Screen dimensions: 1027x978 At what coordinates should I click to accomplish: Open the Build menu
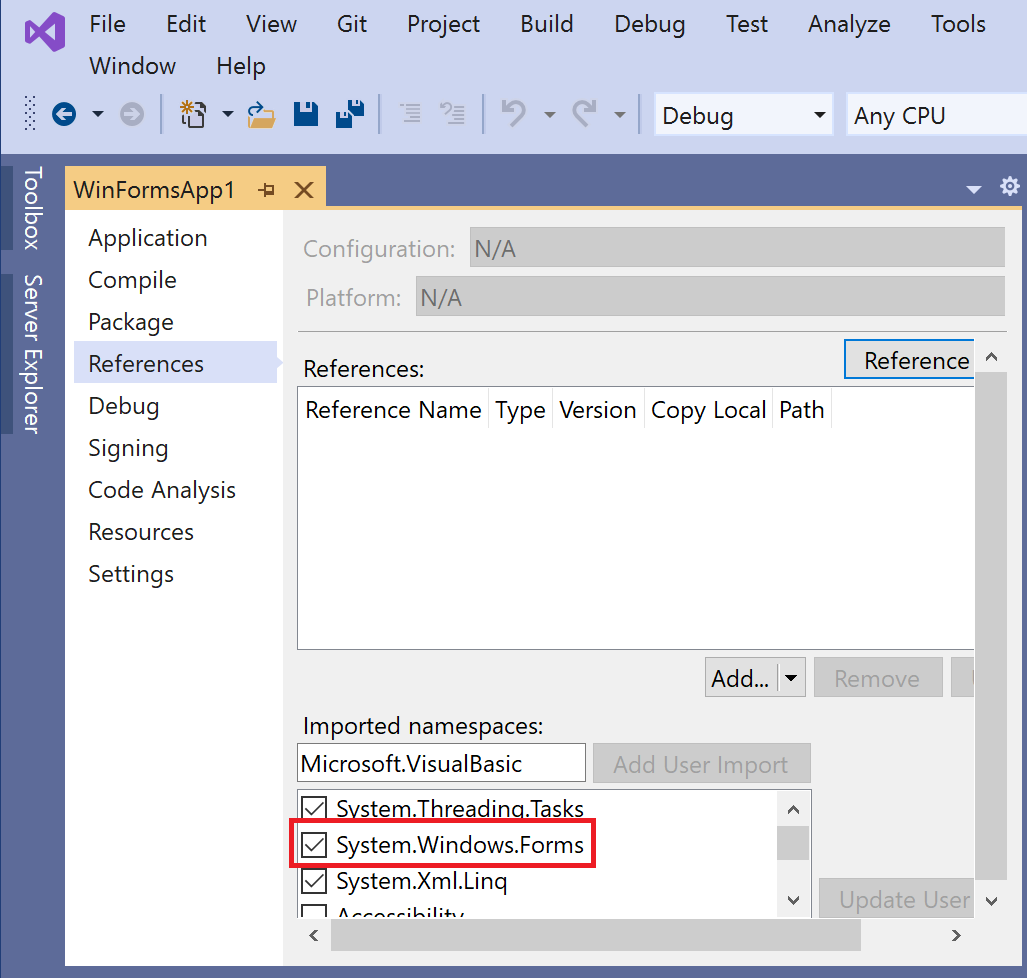pyautogui.click(x=547, y=24)
